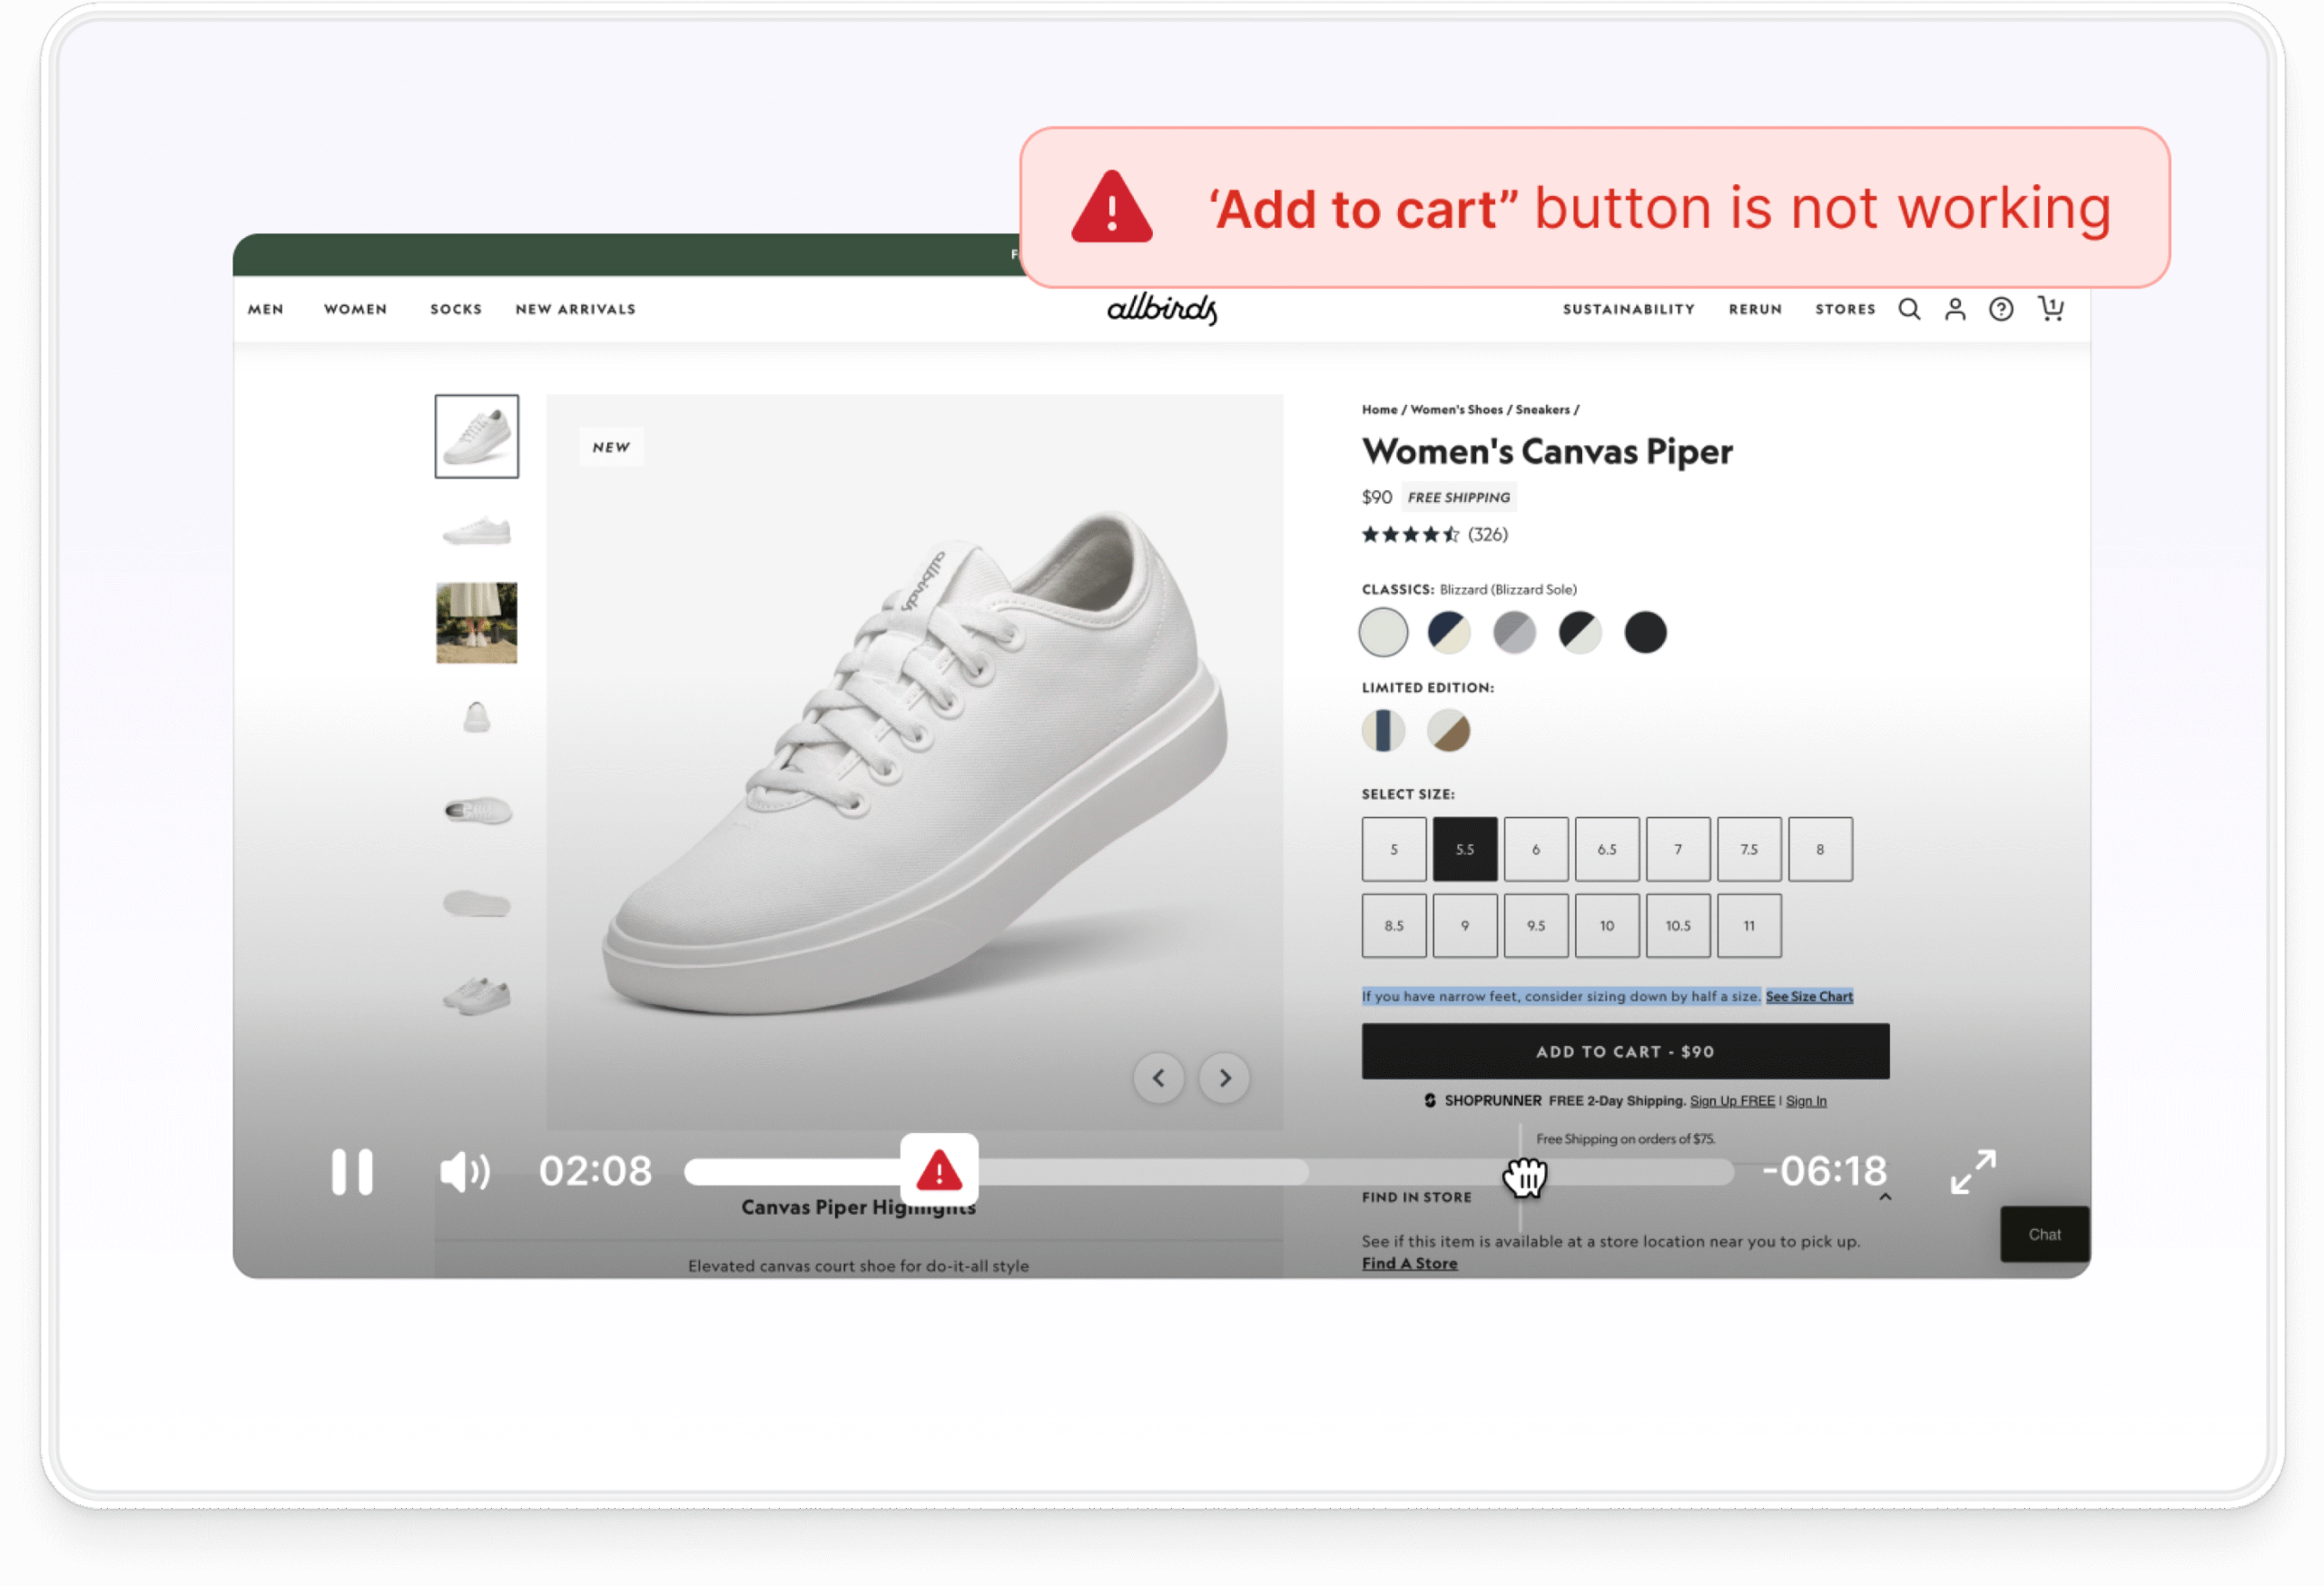Viewport: 2324px width, 1586px height.
Task: Select size 11
Action: (x=1749, y=926)
